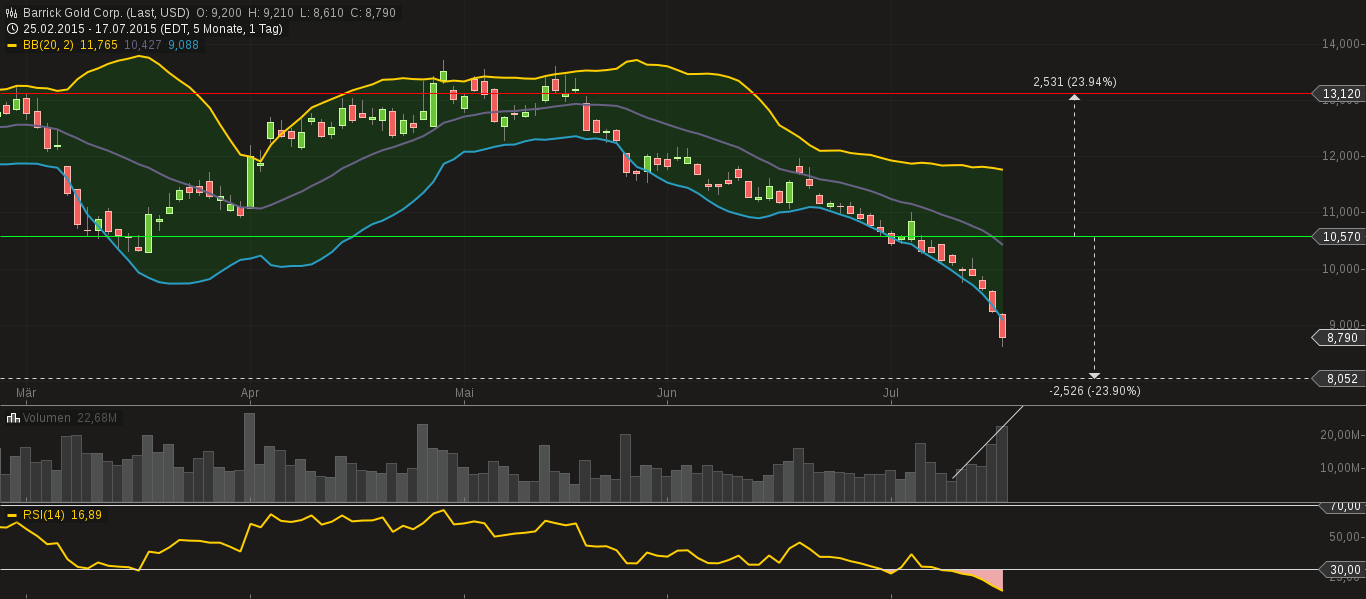The image size is (1366, 599).
Task: Click the -2,526 (-23.90%) annotation text
Action: pyautogui.click(x=1094, y=391)
